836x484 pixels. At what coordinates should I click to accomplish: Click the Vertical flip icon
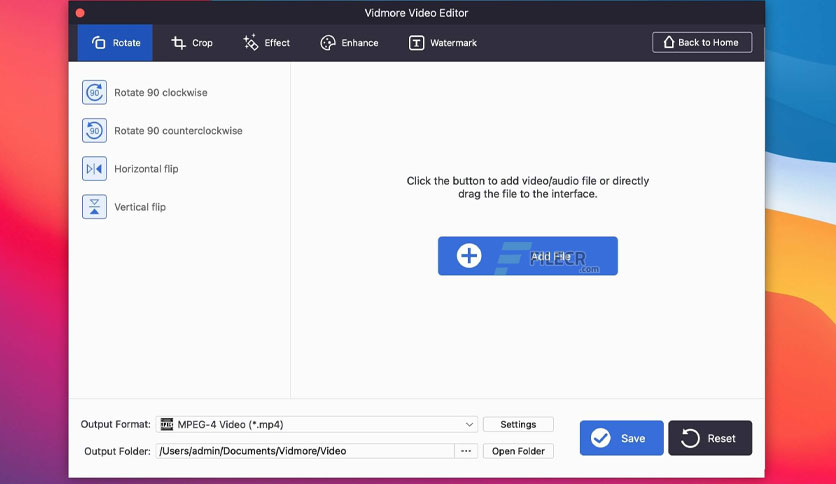pyautogui.click(x=94, y=207)
